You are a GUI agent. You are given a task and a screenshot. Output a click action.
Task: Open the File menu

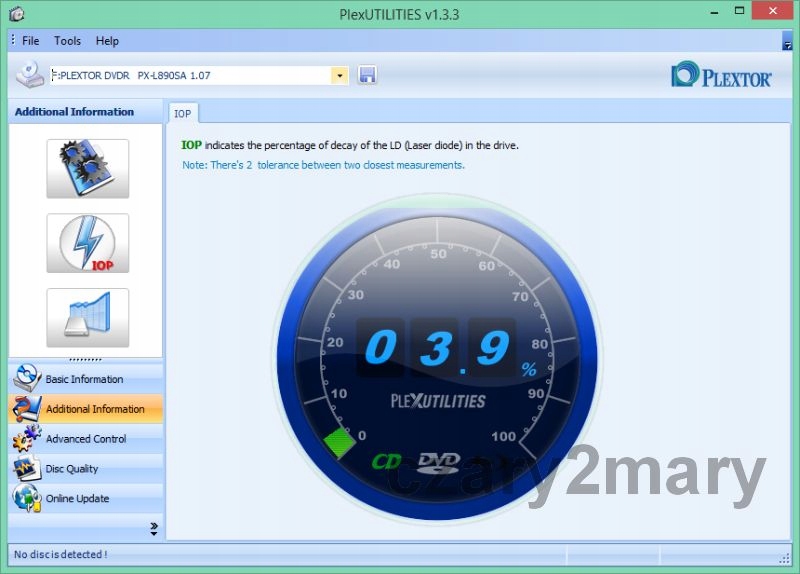point(30,41)
